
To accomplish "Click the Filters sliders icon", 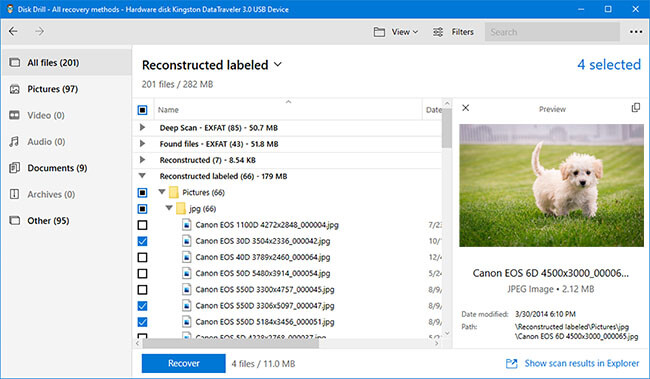I will click(438, 32).
